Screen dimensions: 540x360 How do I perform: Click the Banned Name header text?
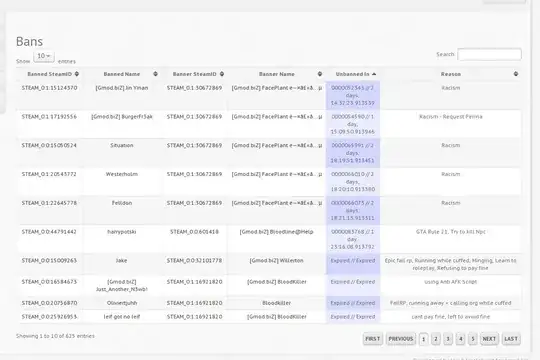click(122, 74)
